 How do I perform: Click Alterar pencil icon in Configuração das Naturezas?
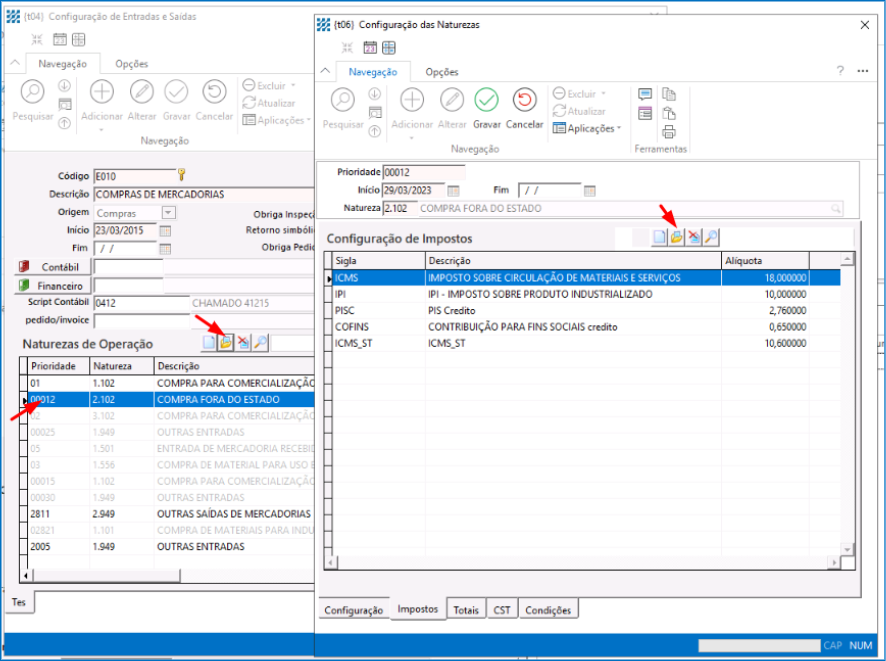coord(451,101)
